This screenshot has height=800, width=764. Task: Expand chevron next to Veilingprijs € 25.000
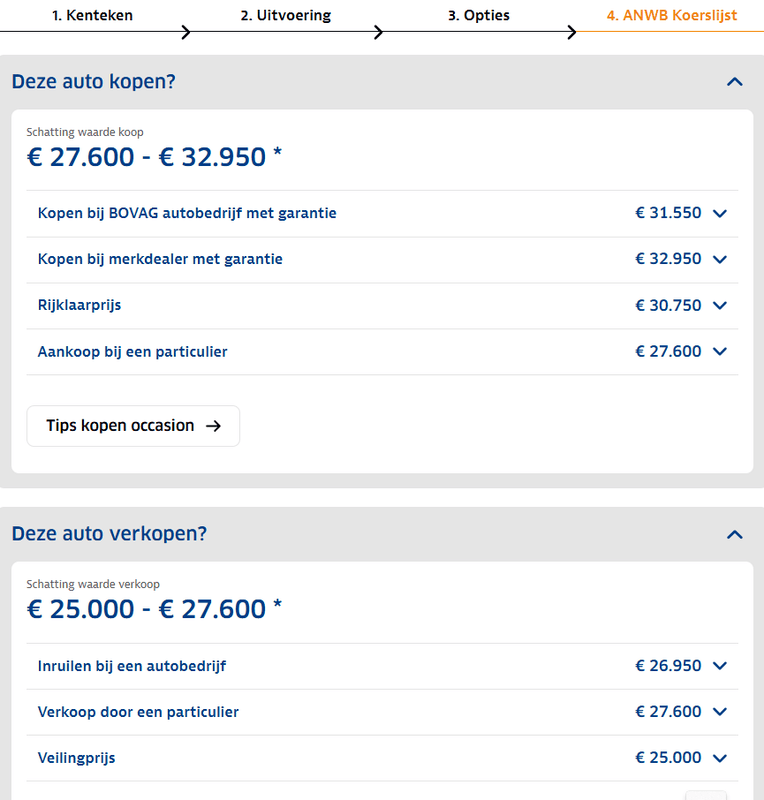click(720, 758)
